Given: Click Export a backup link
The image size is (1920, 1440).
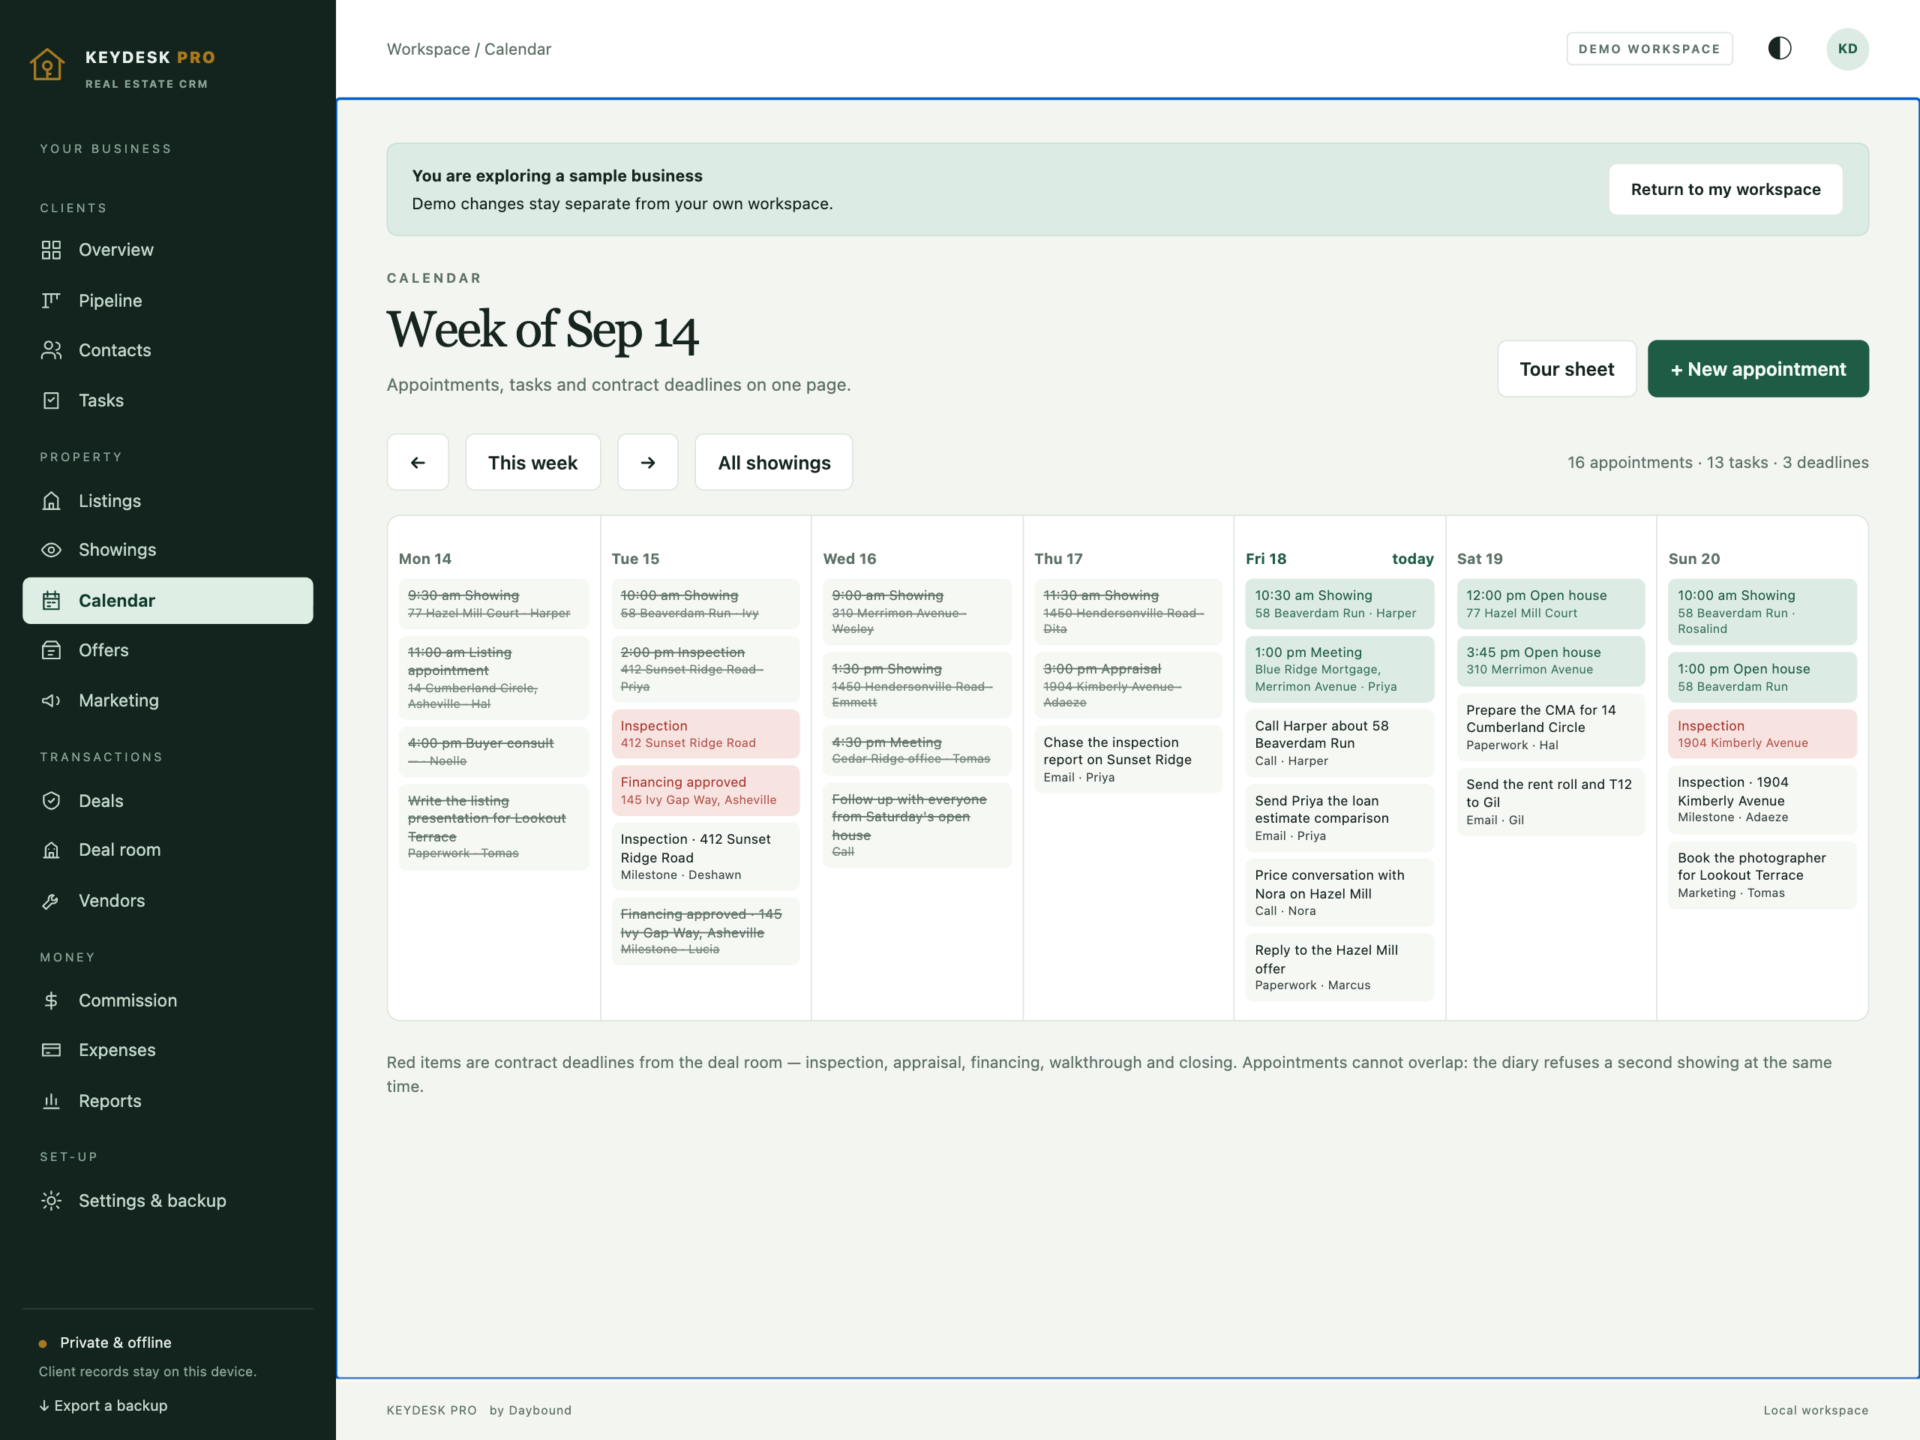Looking at the screenshot, I should [x=103, y=1405].
